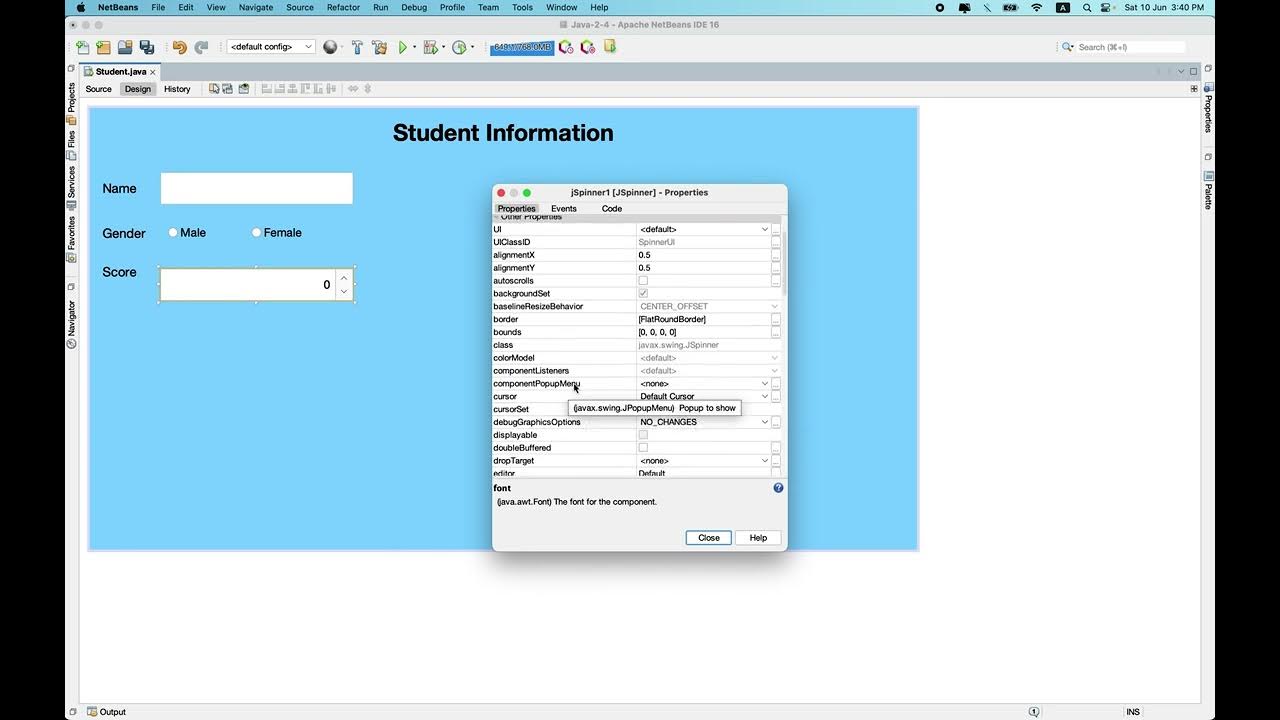Click the Clean and Build icon

click(x=379, y=47)
